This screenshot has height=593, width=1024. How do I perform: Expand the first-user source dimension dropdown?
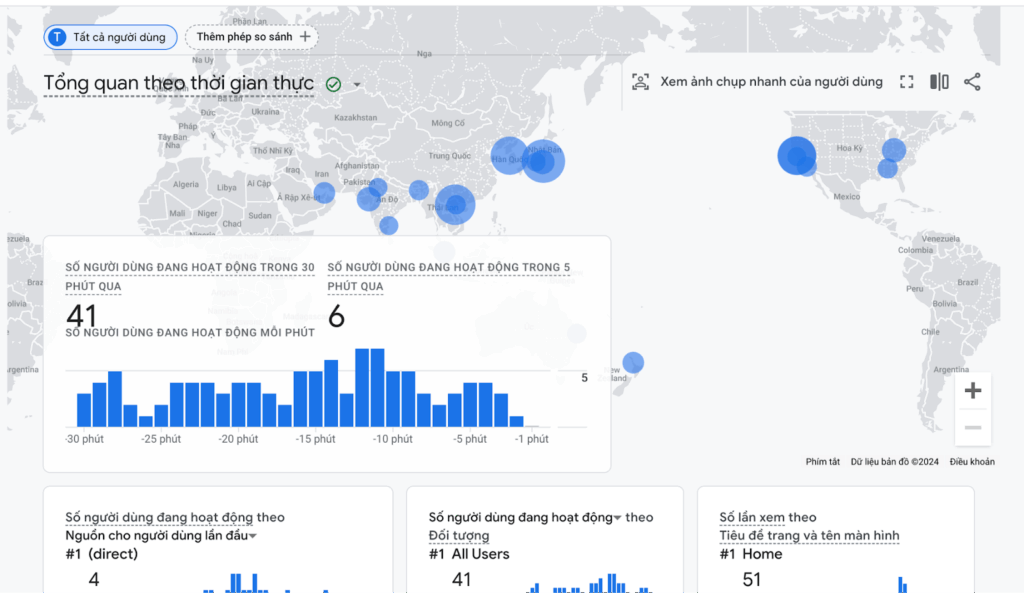pos(253,536)
